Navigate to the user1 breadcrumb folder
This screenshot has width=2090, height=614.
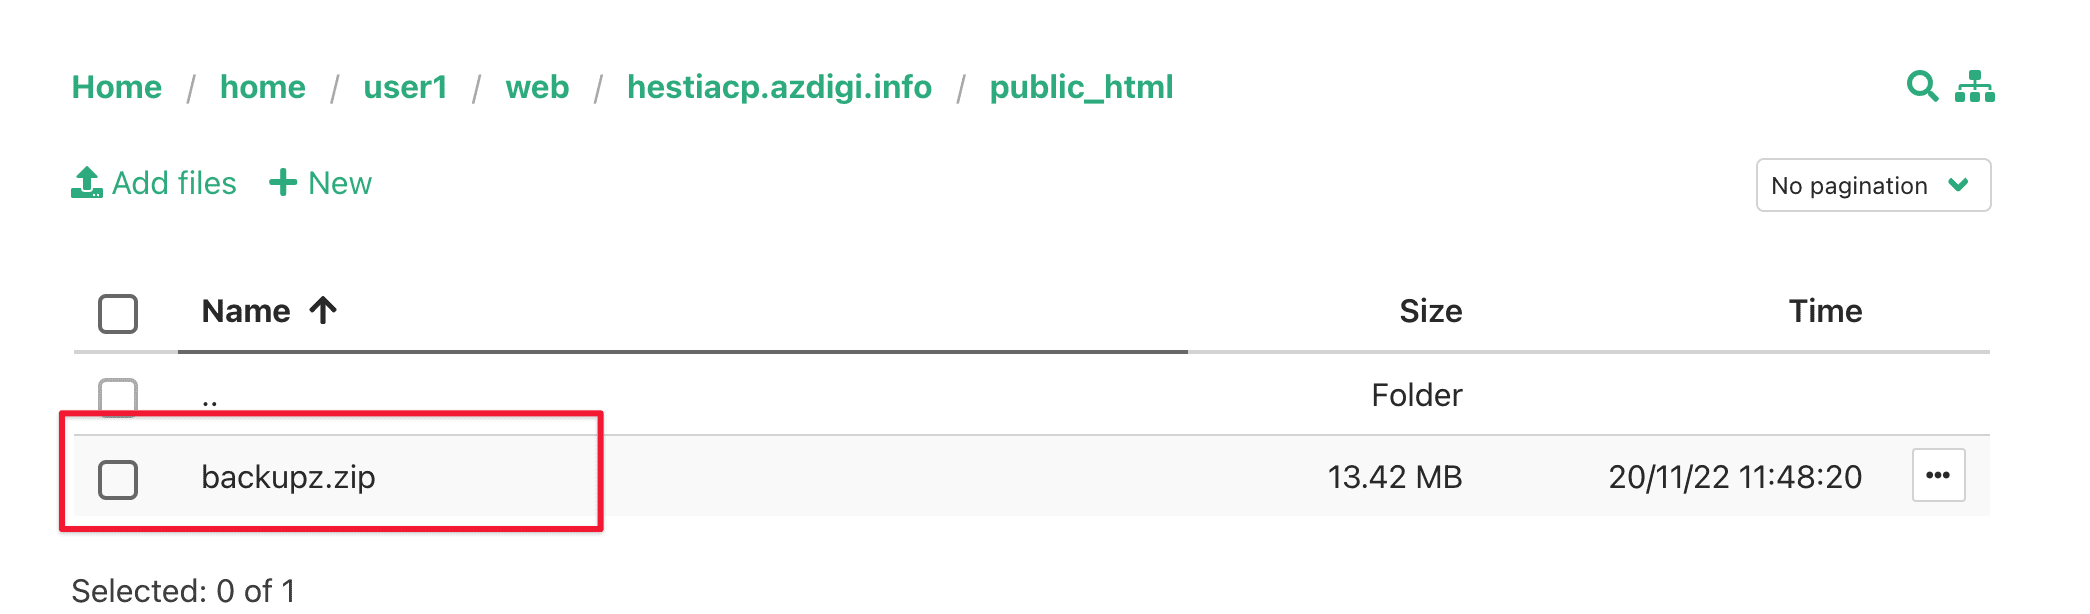(x=405, y=88)
